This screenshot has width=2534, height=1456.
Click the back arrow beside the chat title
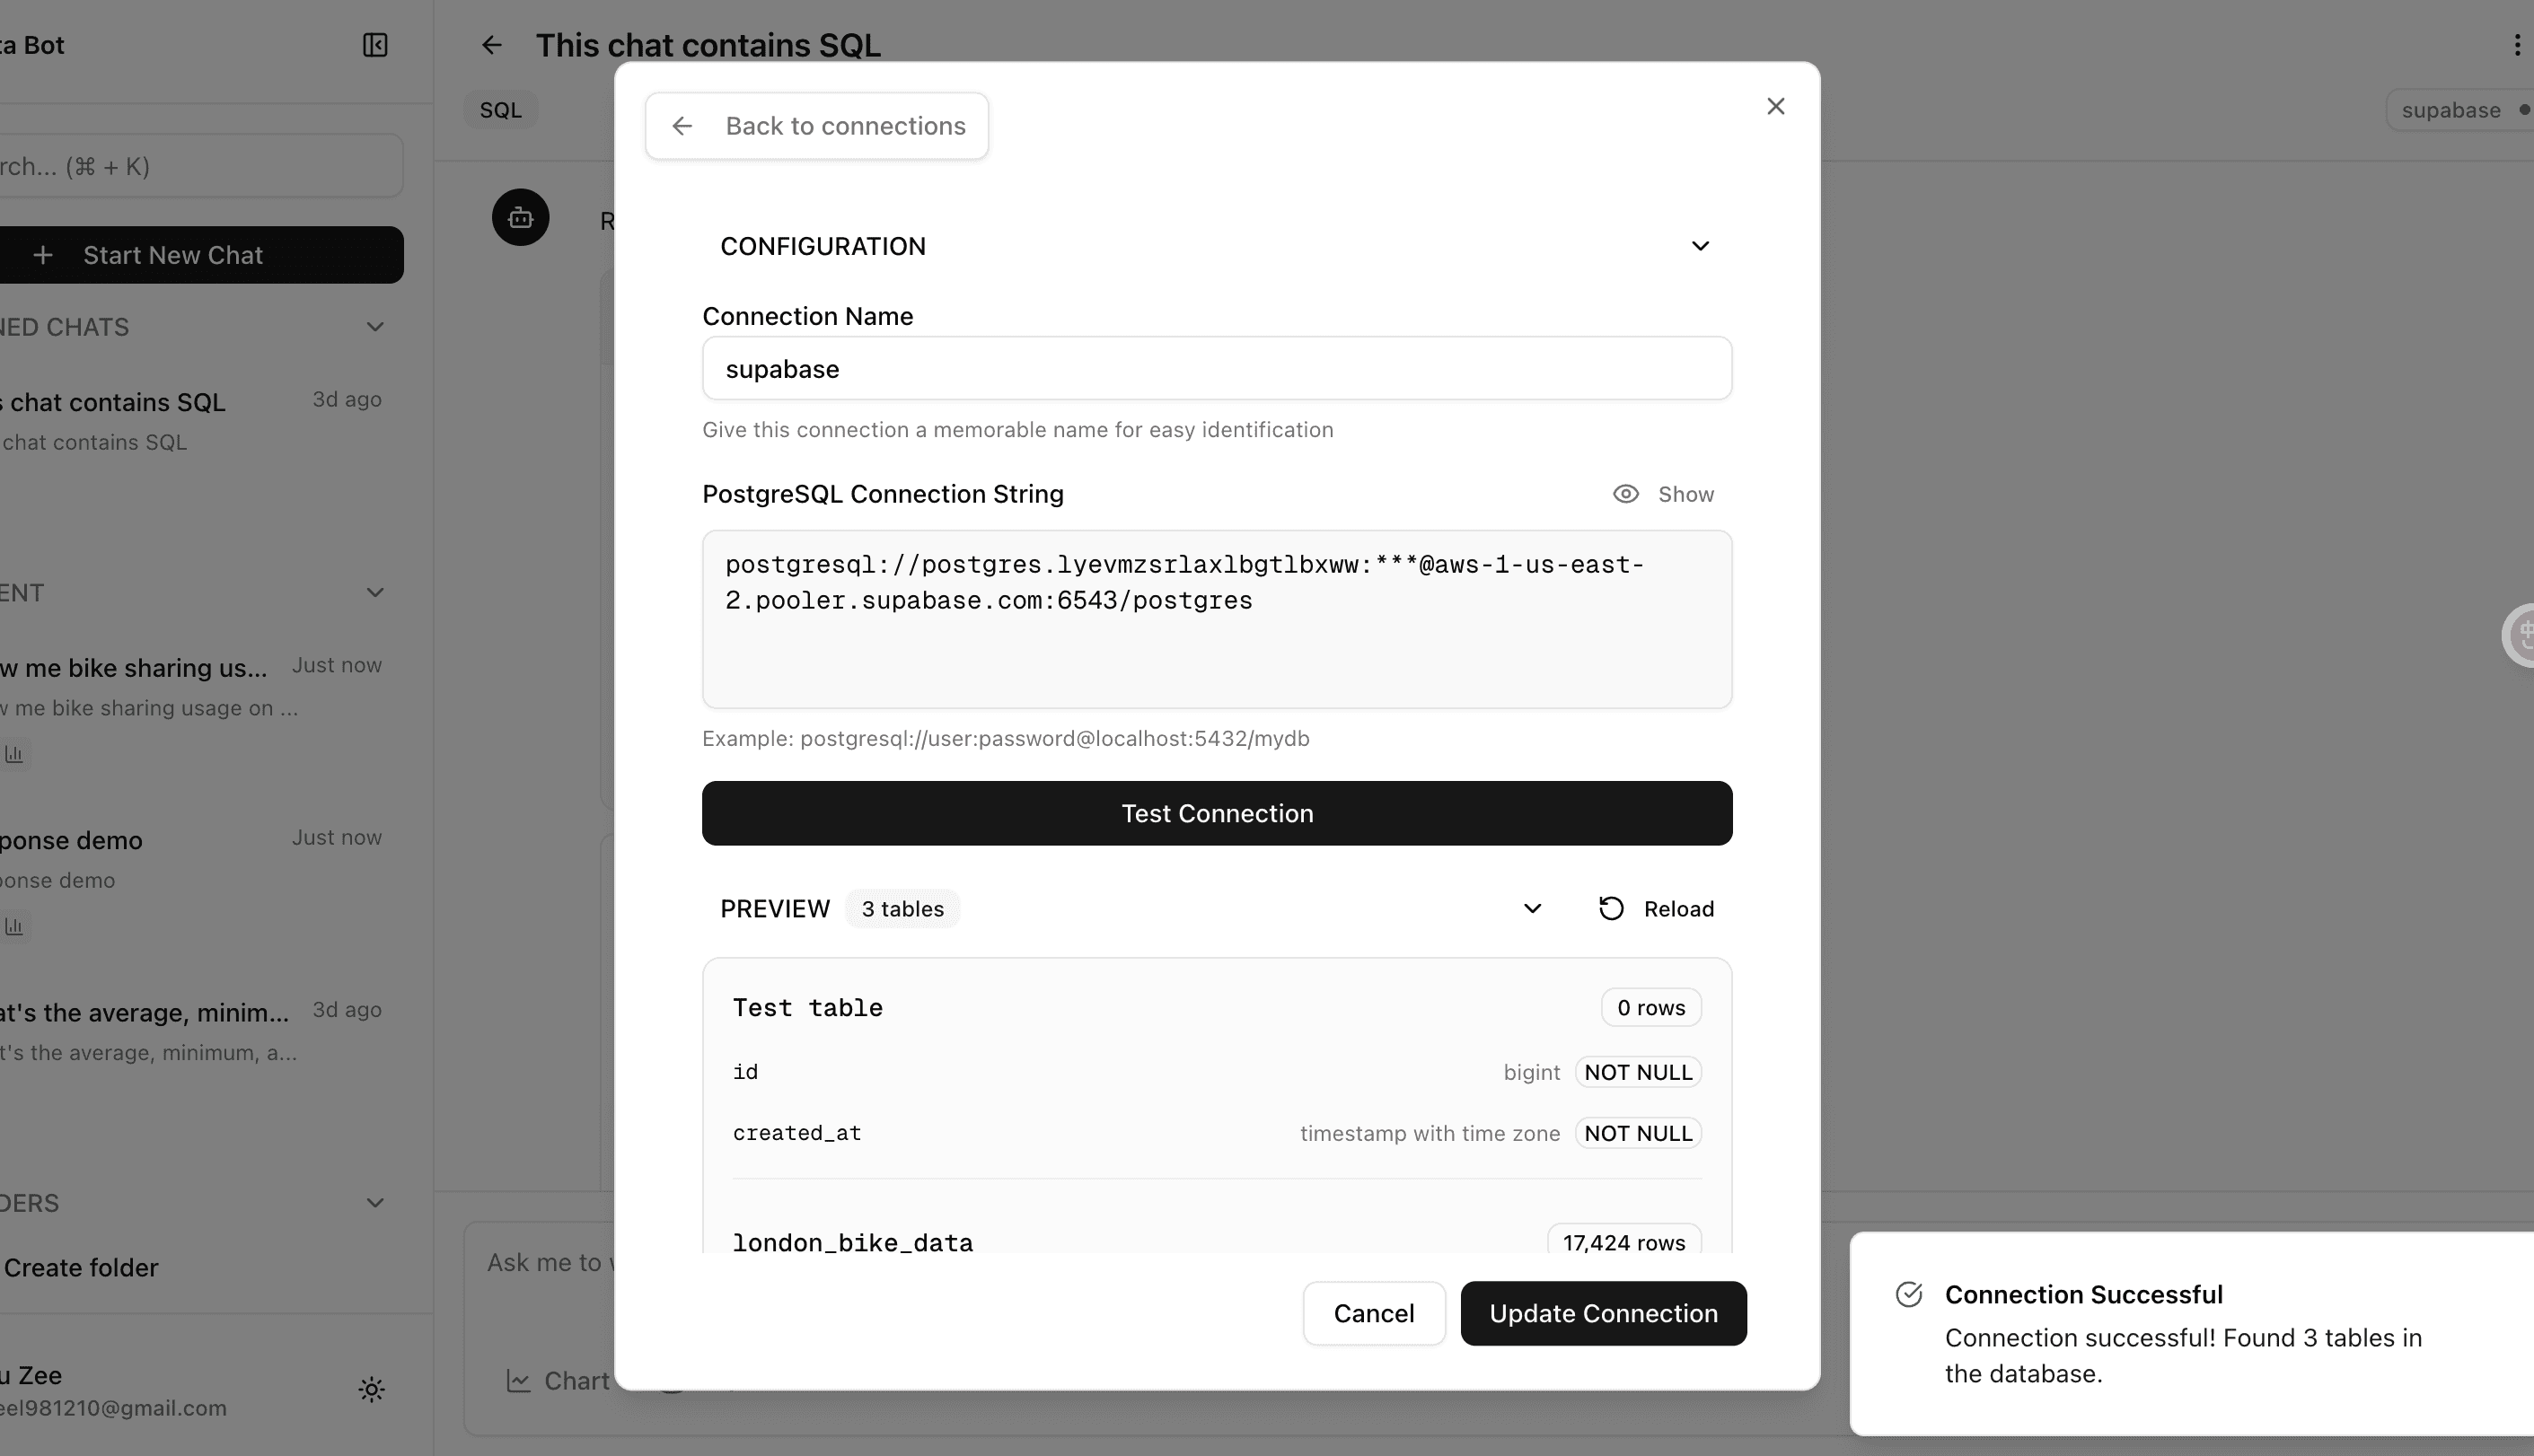coord(491,44)
